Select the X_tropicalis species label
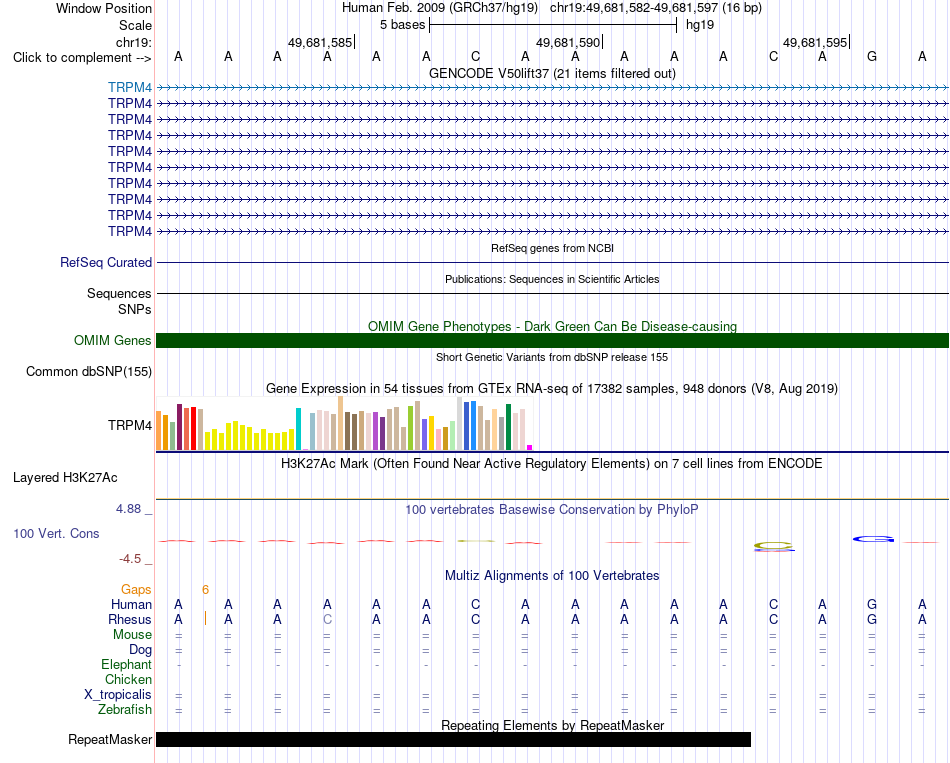This screenshot has height=763, width=950. tap(118, 695)
